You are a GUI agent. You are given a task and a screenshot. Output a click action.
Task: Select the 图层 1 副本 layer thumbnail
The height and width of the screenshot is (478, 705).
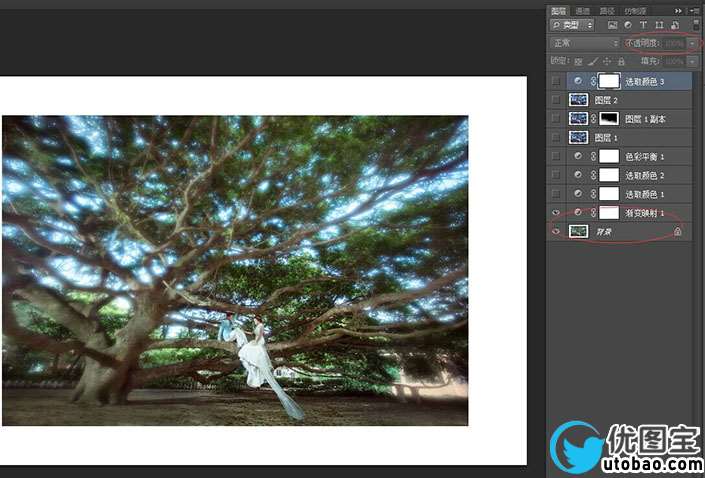(578, 119)
